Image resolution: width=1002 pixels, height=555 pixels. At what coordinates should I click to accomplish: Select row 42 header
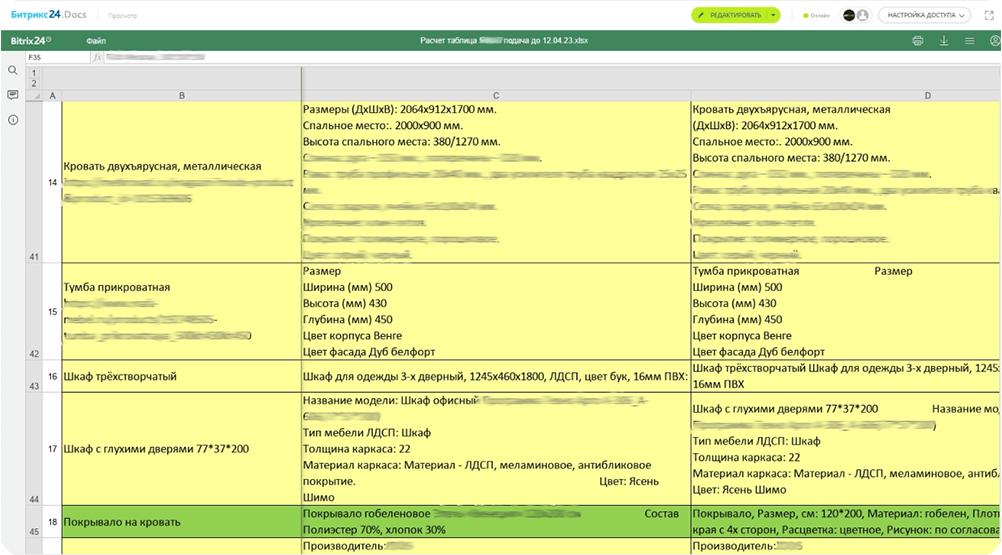pos(34,312)
